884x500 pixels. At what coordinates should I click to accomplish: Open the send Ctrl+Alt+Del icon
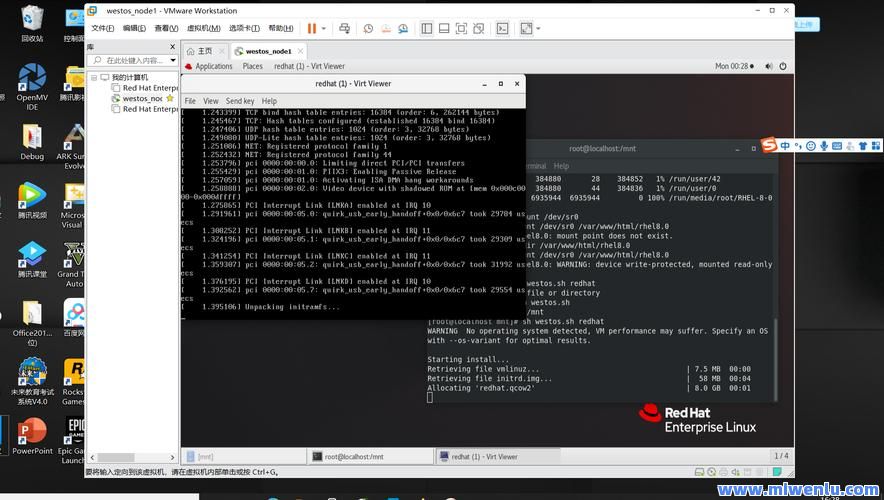pyautogui.click(x=344, y=28)
